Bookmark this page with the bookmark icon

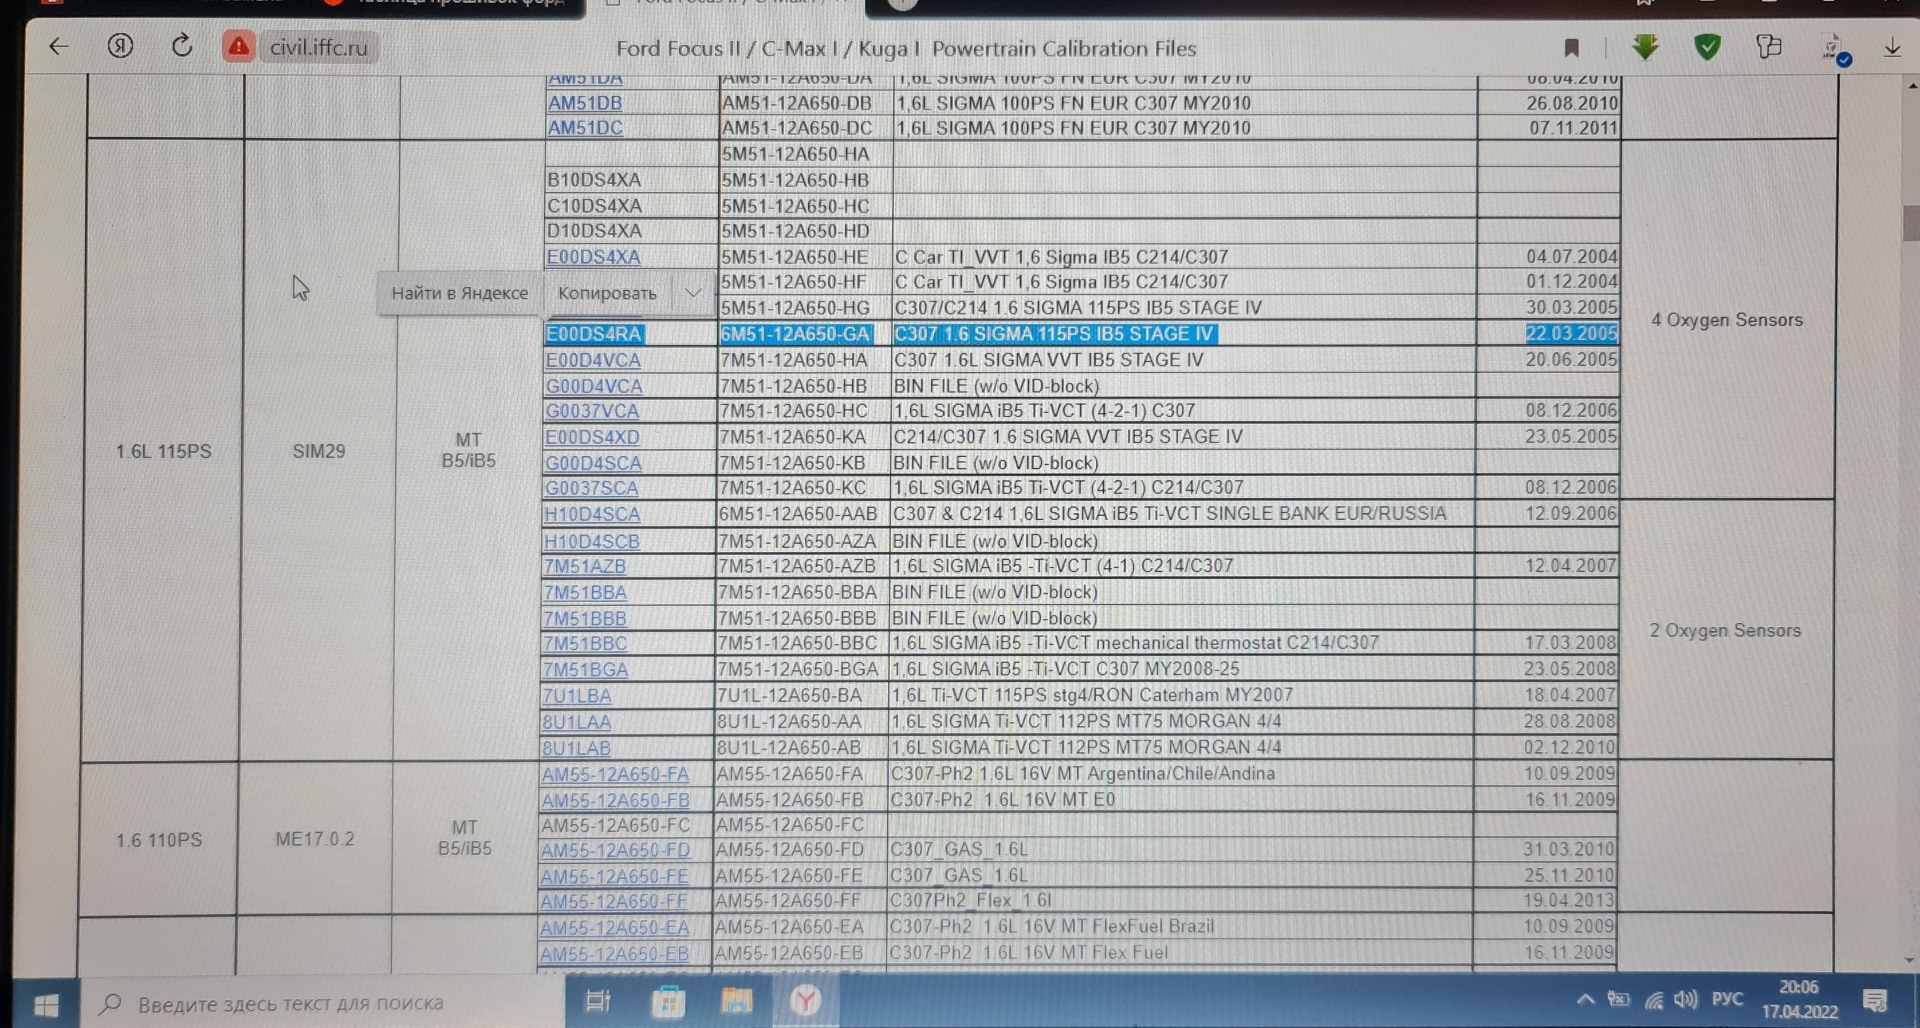click(x=1571, y=48)
